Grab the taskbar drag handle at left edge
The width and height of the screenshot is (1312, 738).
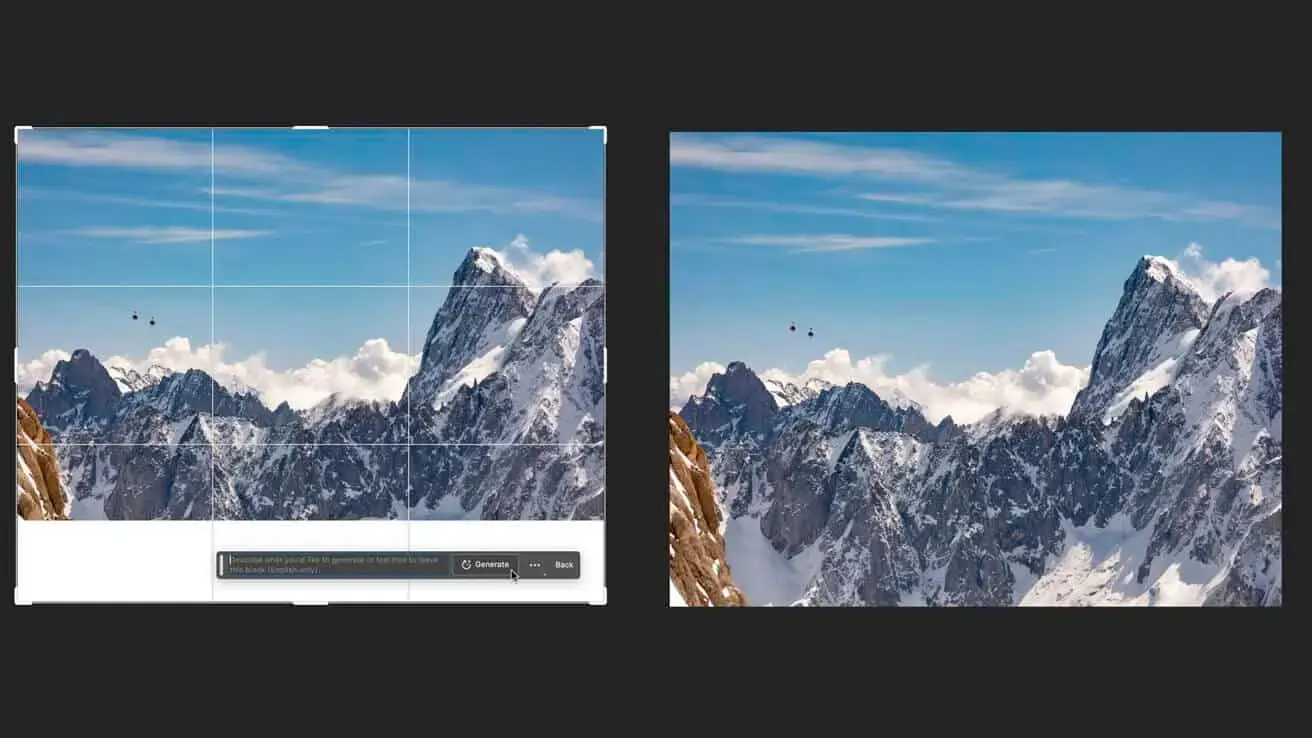coord(221,565)
